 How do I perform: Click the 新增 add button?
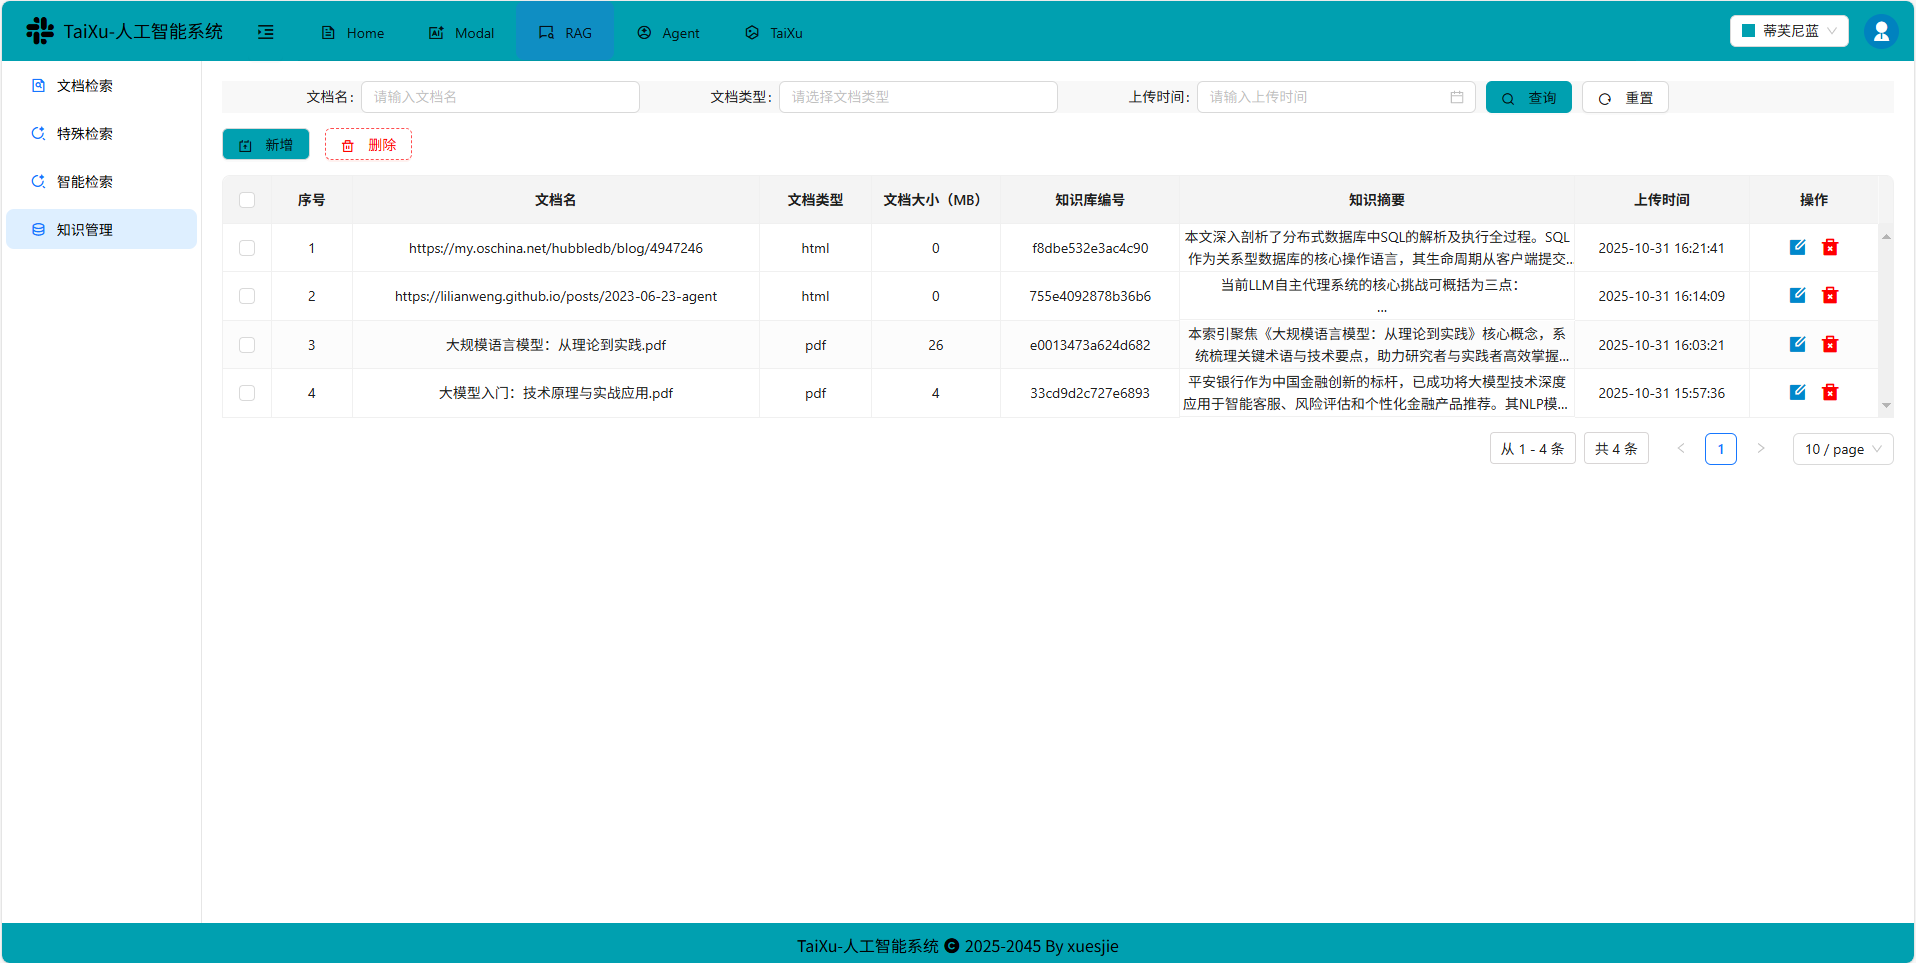pyautogui.click(x=266, y=144)
